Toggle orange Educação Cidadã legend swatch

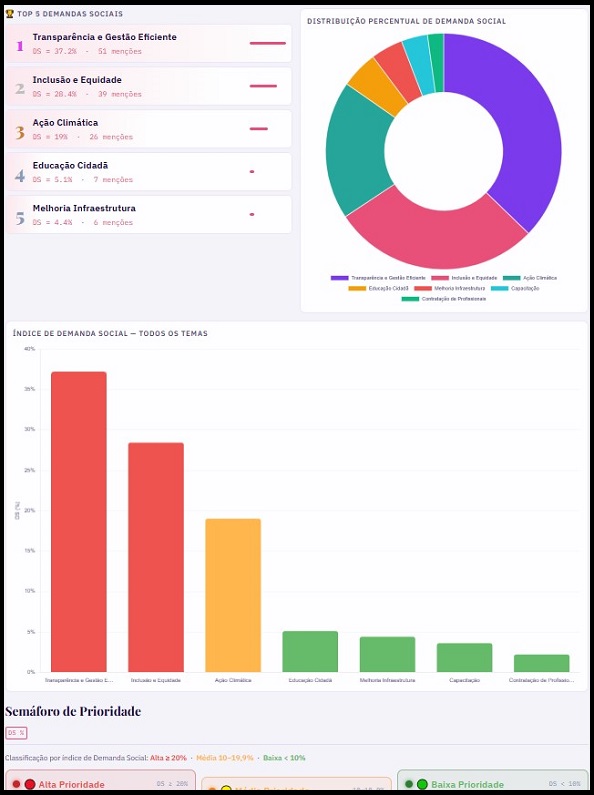pos(357,288)
